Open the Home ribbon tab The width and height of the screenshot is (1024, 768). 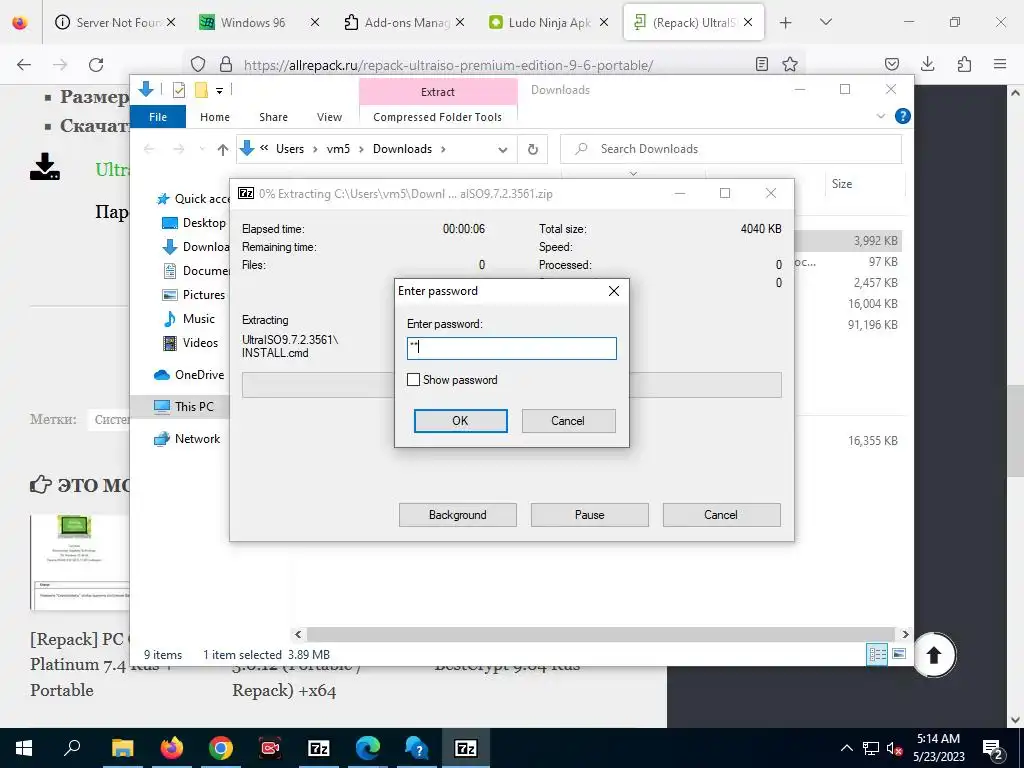[x=215, y=117]
